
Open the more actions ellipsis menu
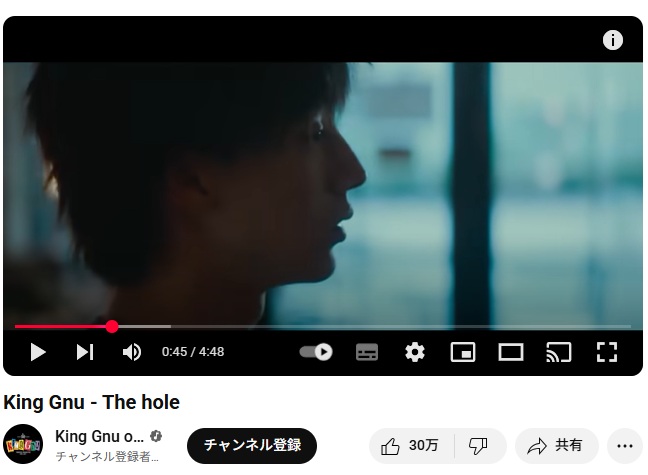[x=624, y=446]
